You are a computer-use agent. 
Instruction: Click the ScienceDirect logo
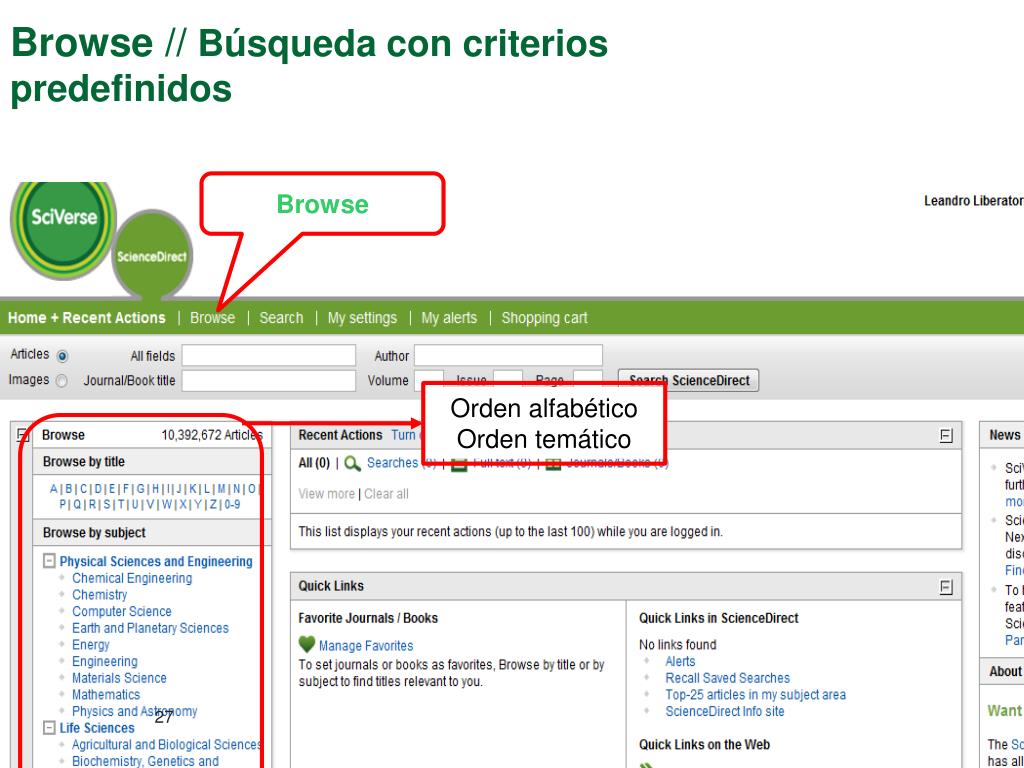[152, 255]
